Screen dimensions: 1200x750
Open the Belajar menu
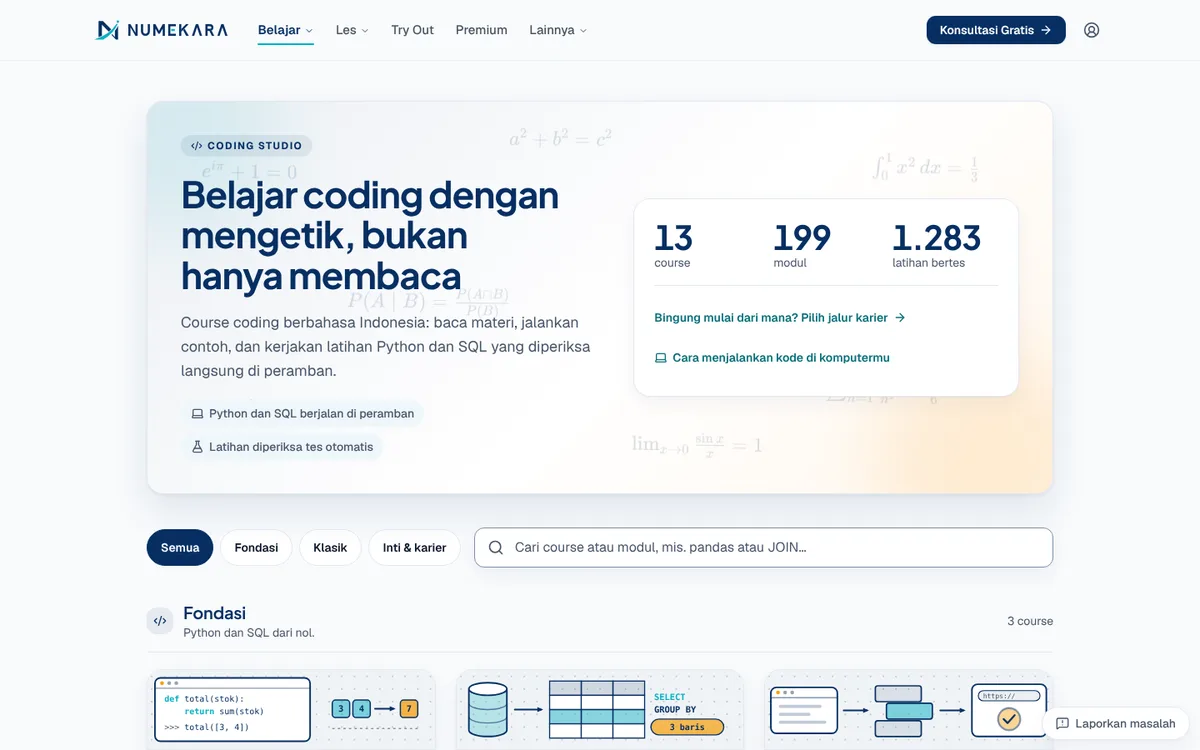(x=285, y=30)
